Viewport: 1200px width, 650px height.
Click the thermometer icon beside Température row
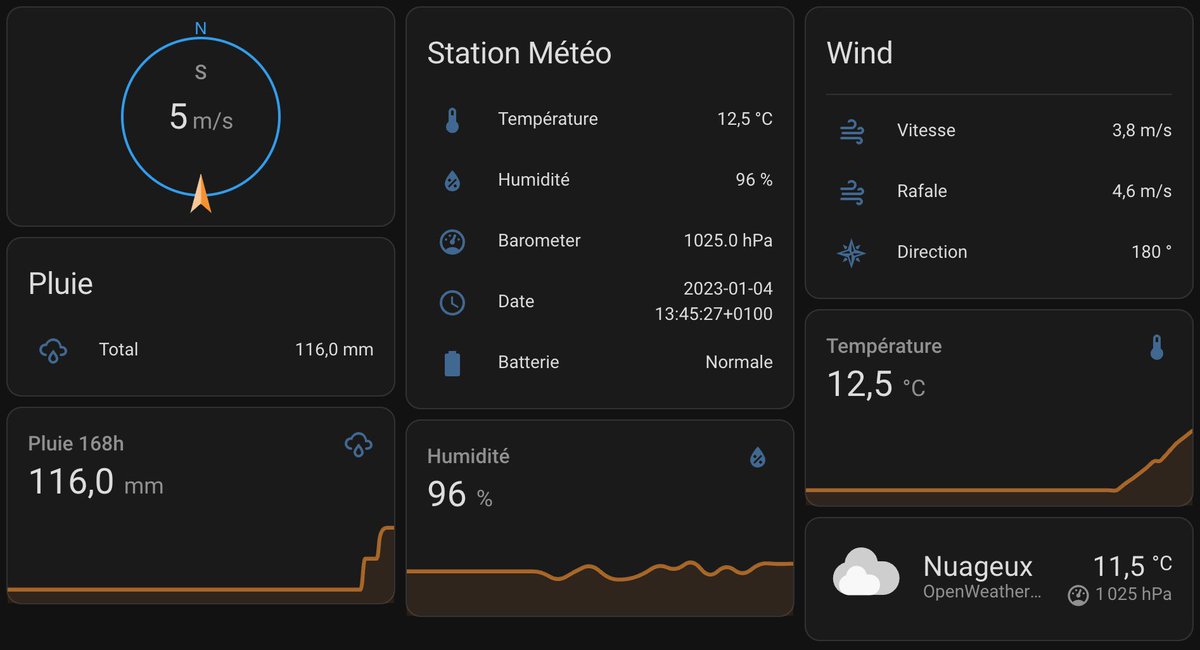[452, 121]
